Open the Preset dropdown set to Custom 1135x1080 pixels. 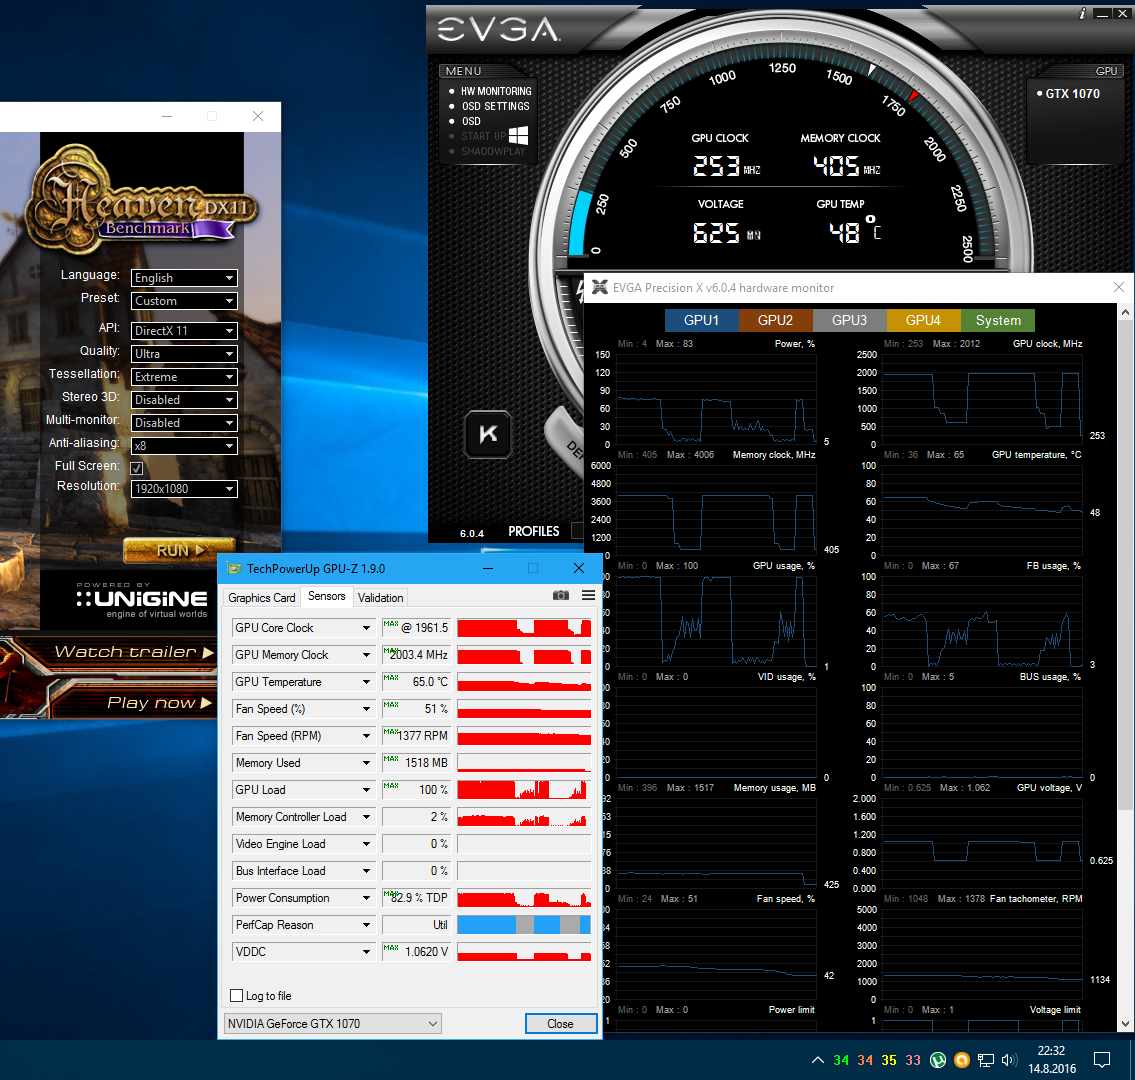tap(184, 301)
